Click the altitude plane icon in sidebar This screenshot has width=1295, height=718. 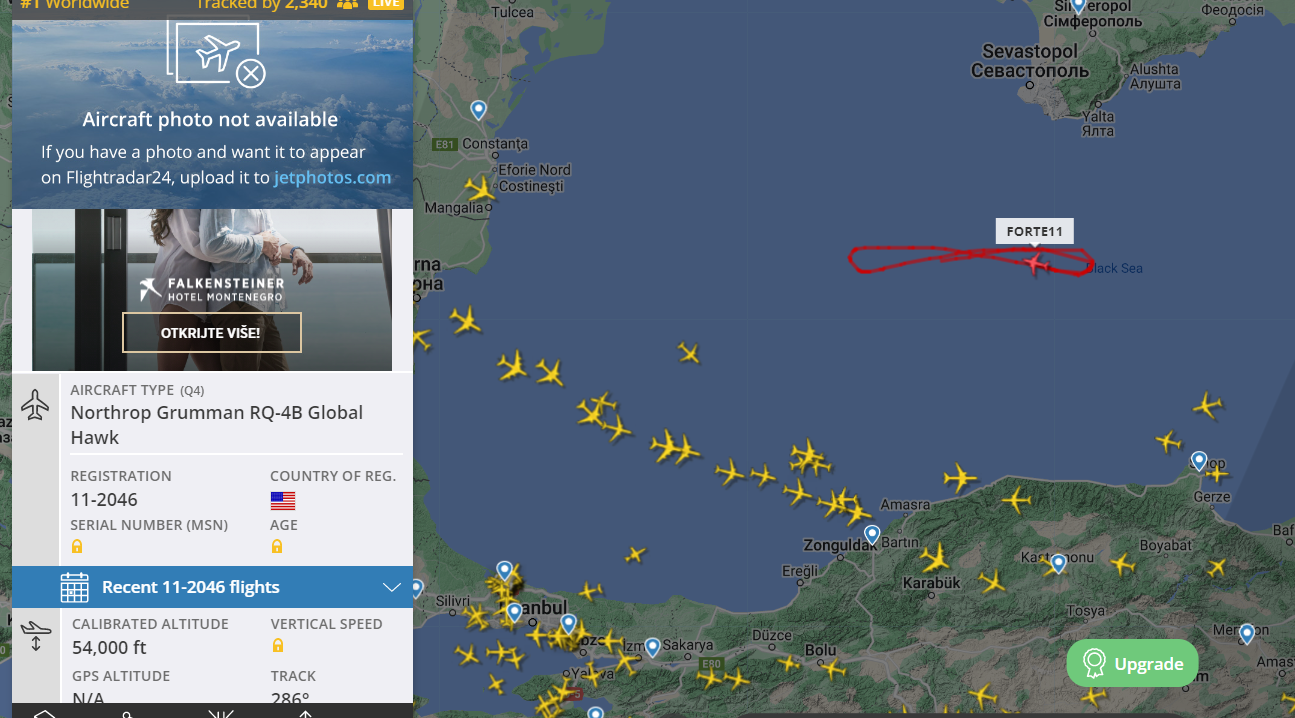coord(36,636)
